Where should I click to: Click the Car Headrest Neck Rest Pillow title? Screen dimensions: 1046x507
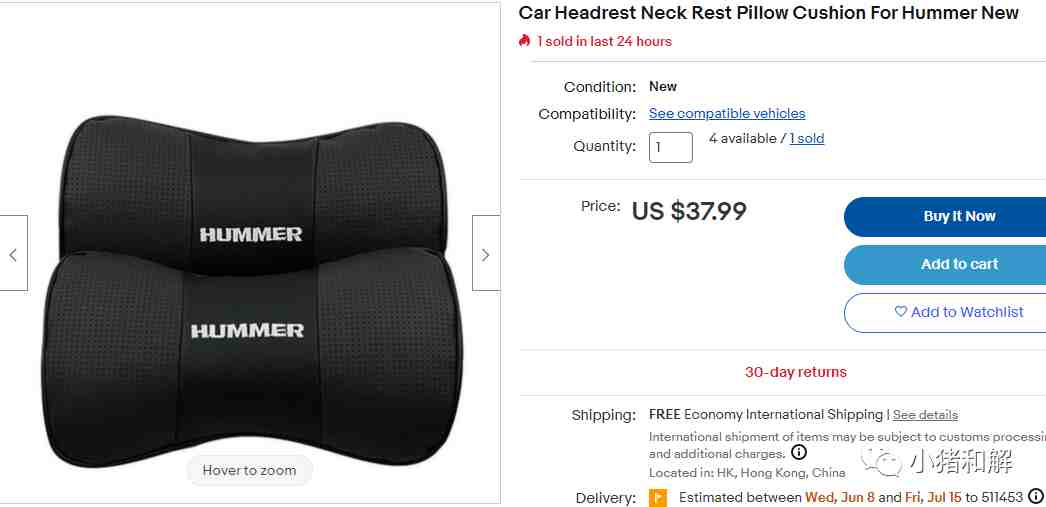(768, 13)
